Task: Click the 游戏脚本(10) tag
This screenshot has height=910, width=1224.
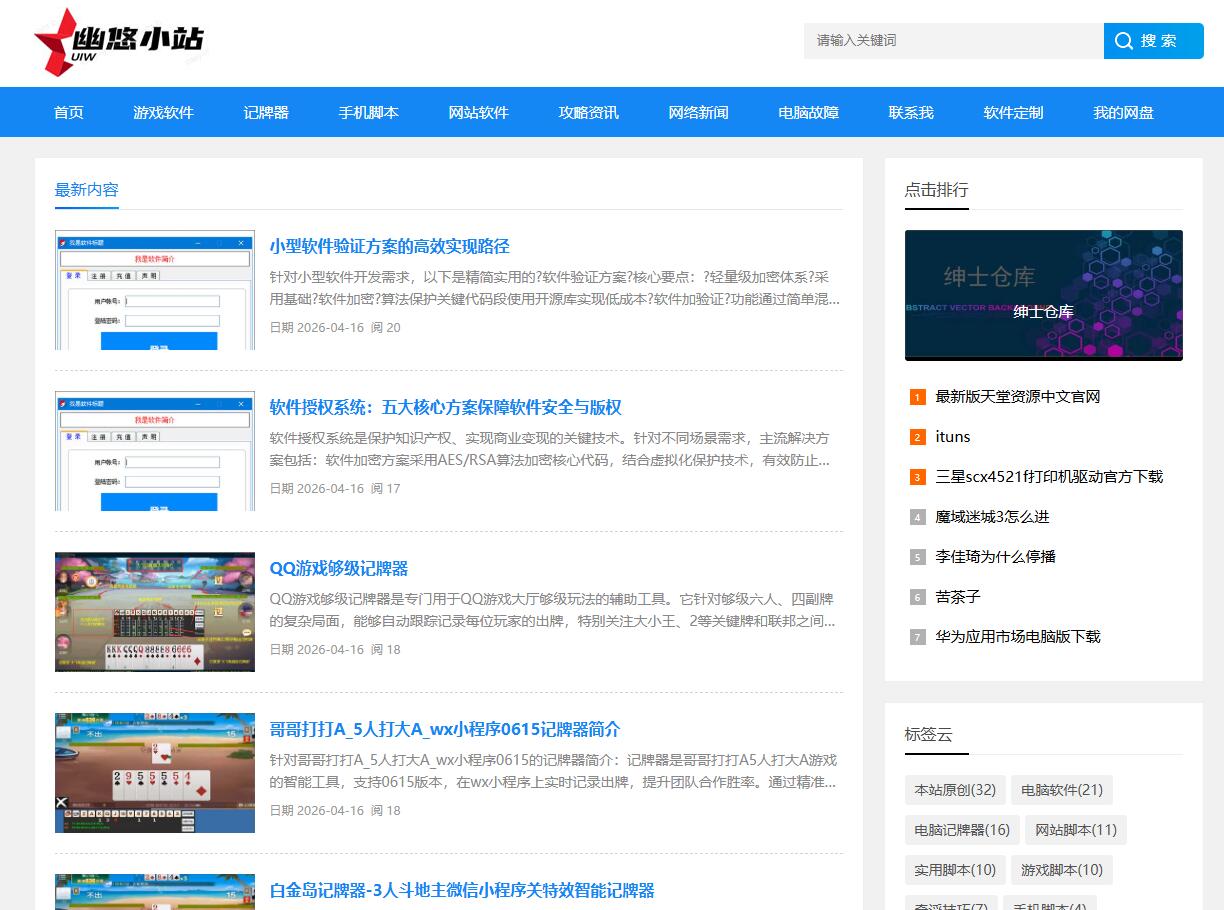Action: pyautogui.click(x=1062, y=870)
